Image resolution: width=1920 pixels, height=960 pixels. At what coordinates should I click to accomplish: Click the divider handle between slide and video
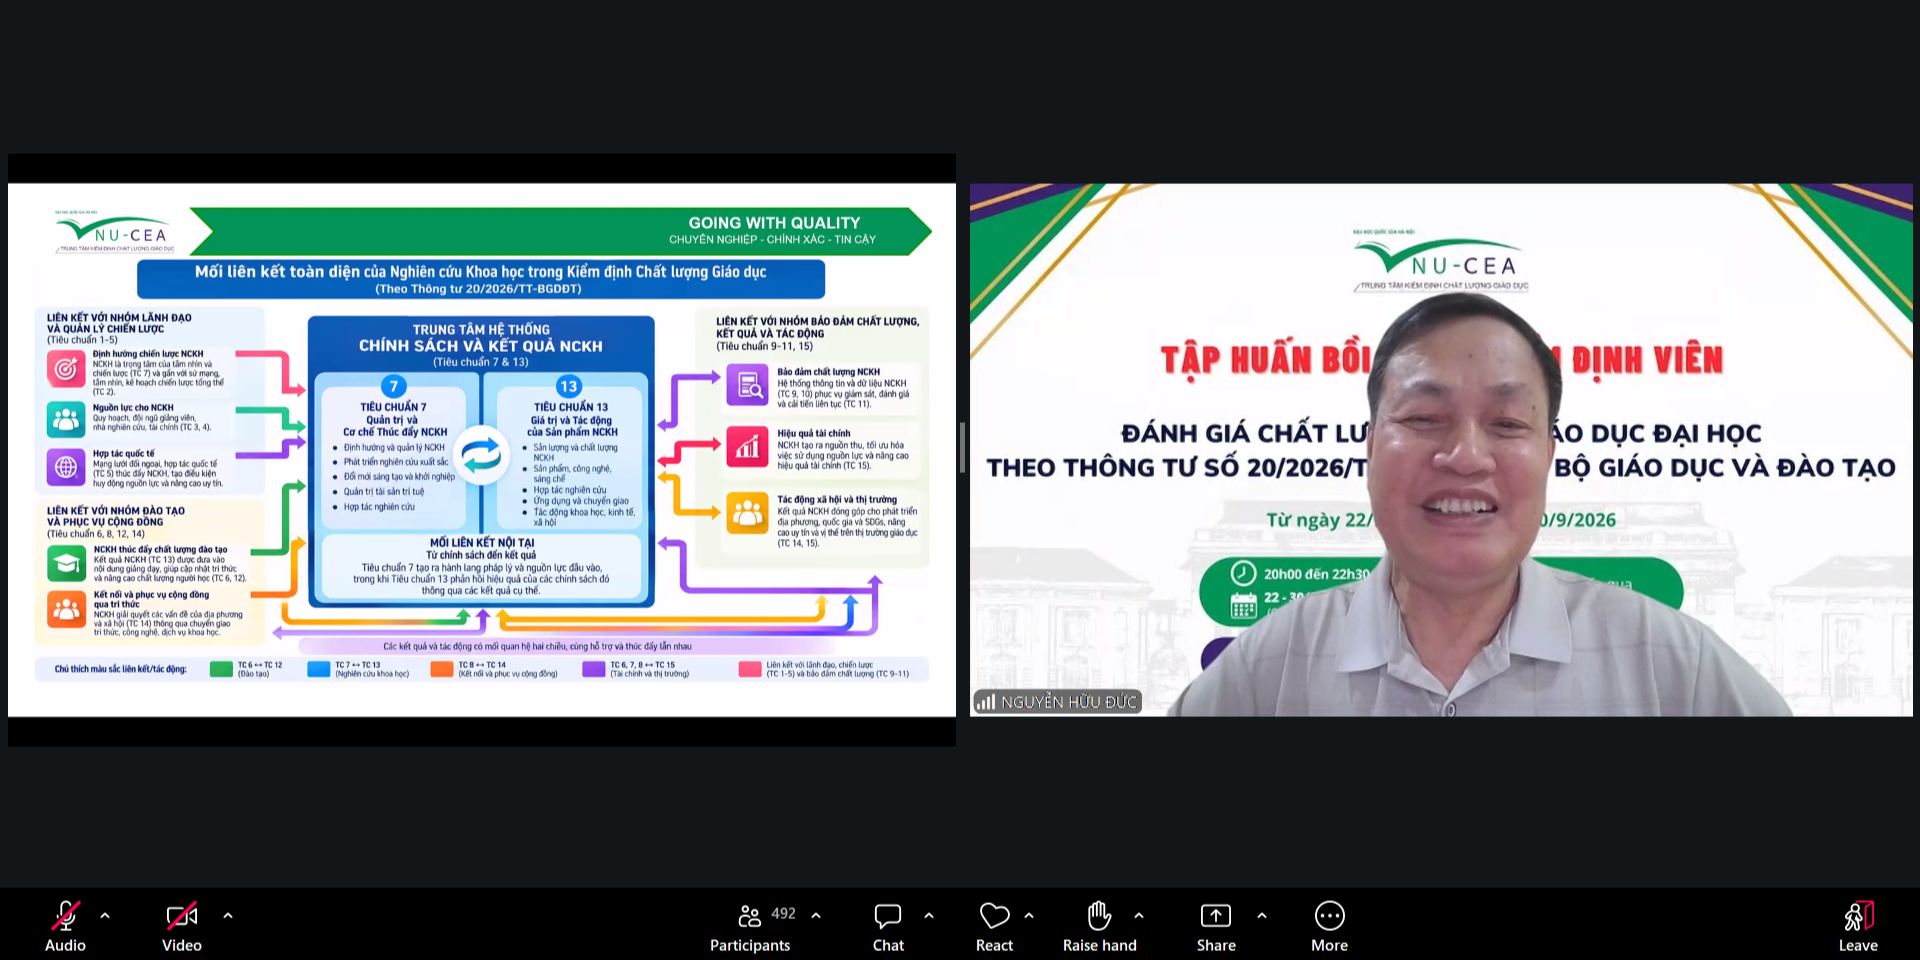click(x=962, y=447)
